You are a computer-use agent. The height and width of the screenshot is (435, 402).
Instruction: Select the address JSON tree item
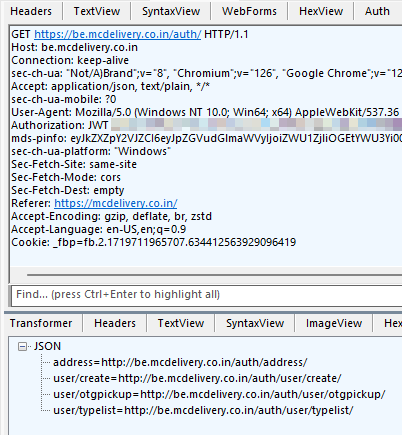pos(180,362)
